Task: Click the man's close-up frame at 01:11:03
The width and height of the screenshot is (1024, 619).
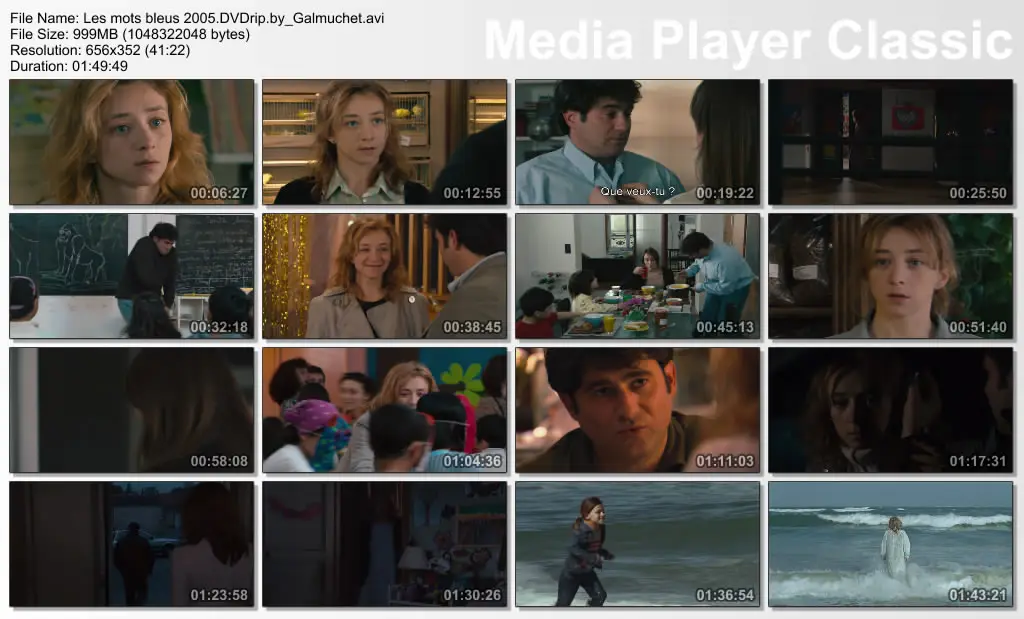Action: 637,409
